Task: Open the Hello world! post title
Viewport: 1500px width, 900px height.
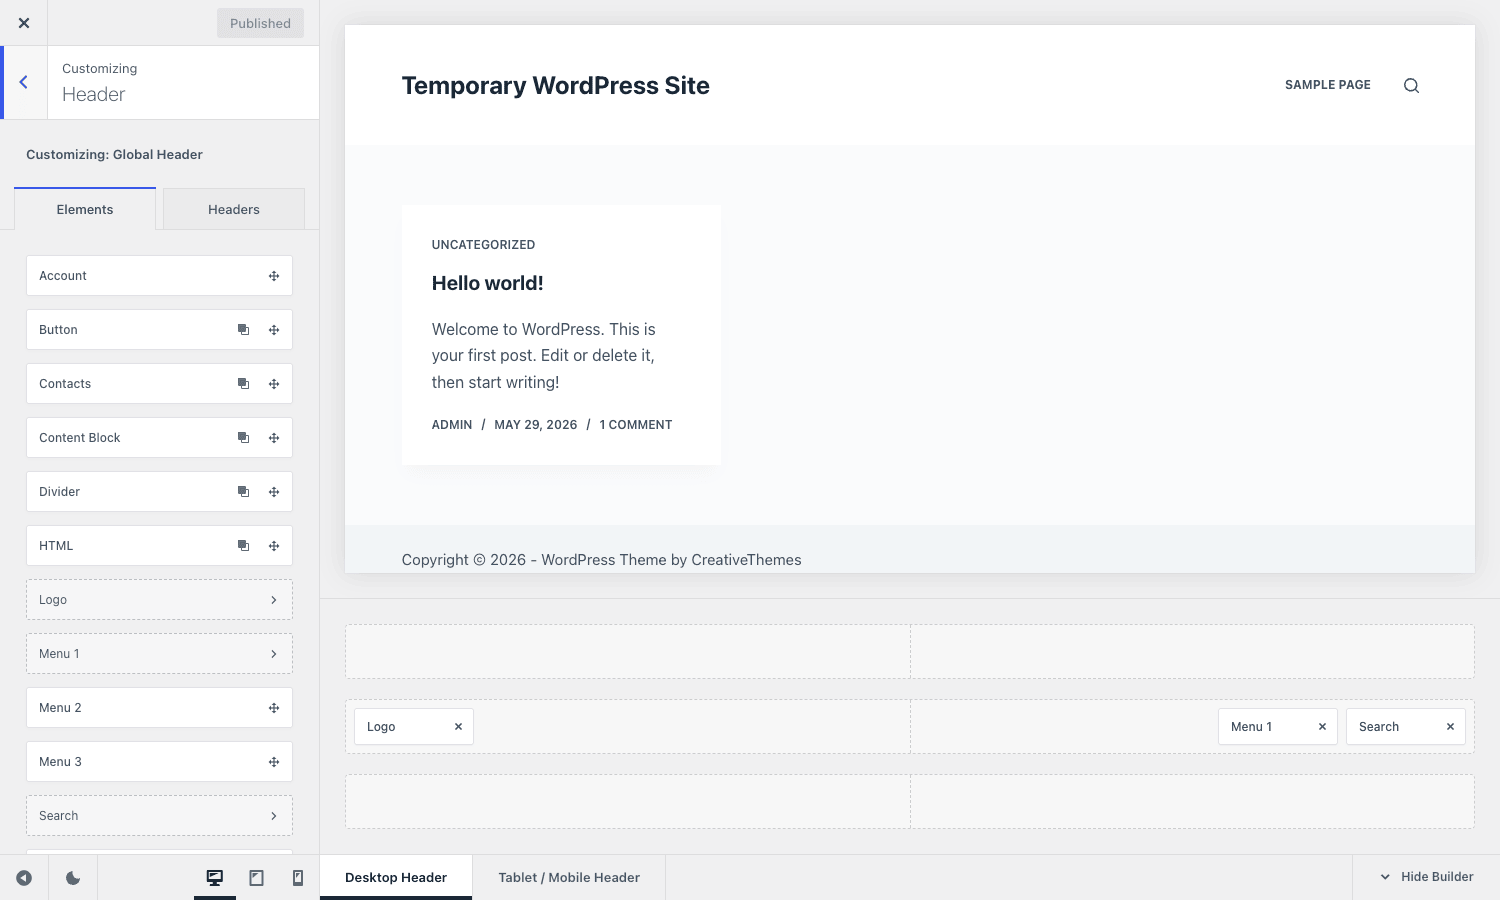Action: pos(488,283)
